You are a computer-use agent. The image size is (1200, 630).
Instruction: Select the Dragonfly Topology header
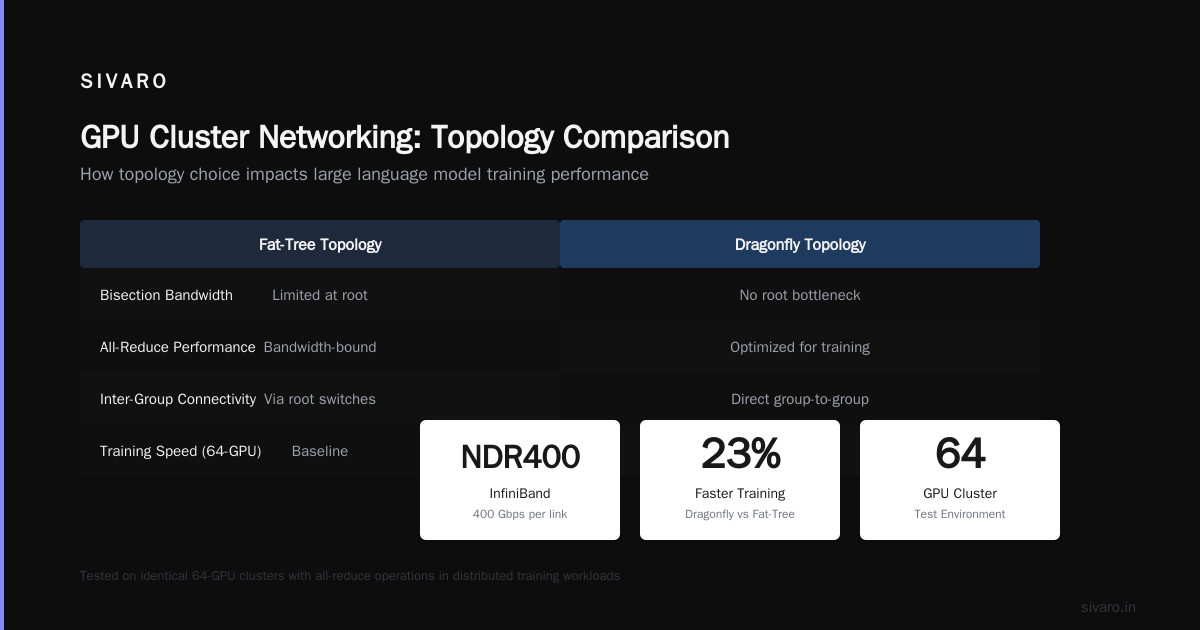click(x=800, y=244)
